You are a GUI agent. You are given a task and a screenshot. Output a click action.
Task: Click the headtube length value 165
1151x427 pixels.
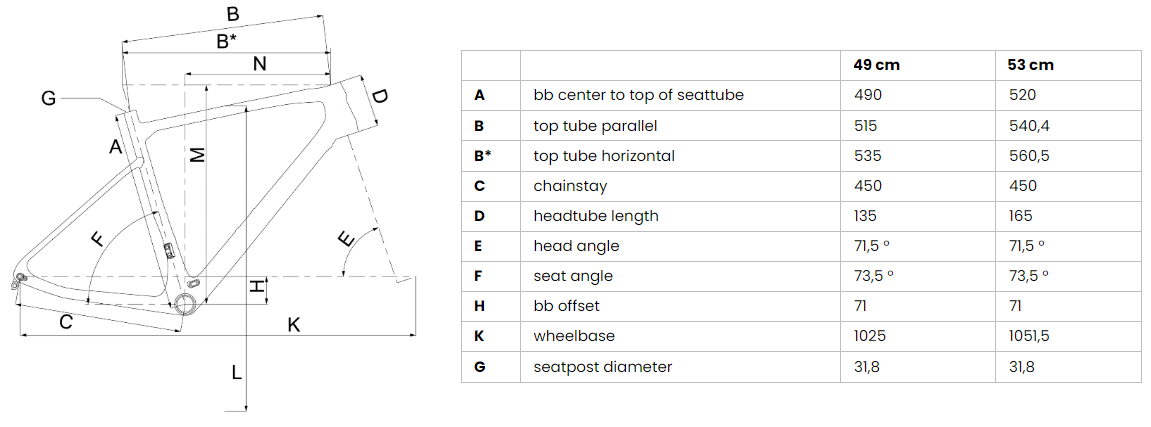[x=1021, y=216]
